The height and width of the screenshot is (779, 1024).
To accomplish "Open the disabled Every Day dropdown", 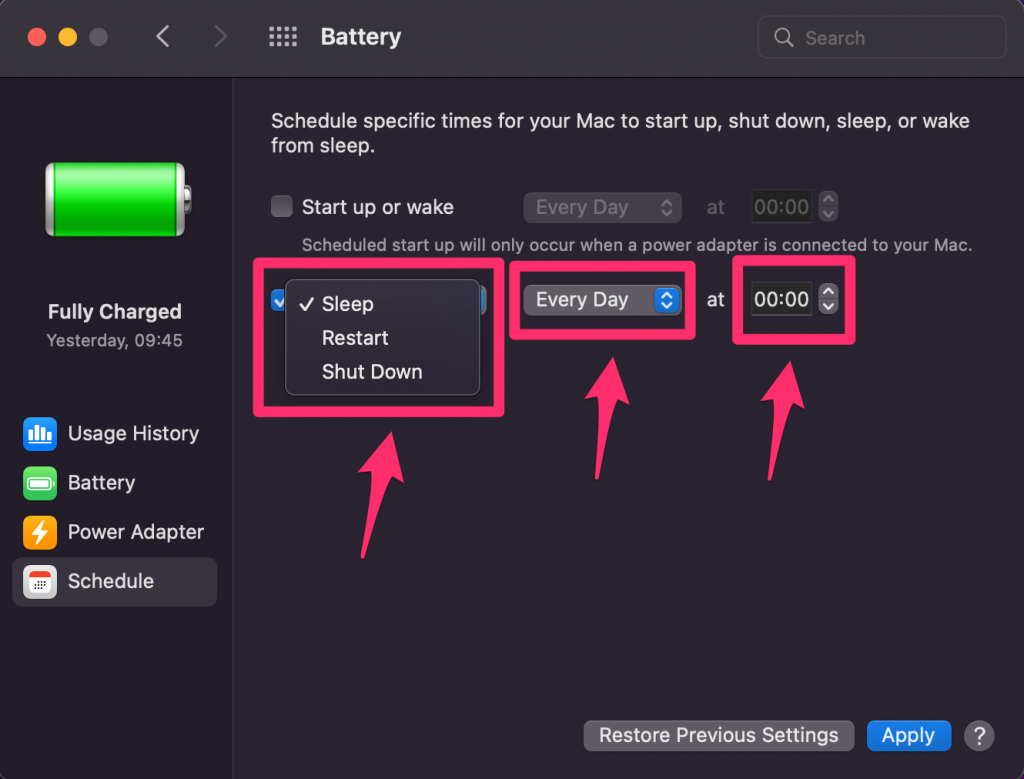I will (601, 207).
